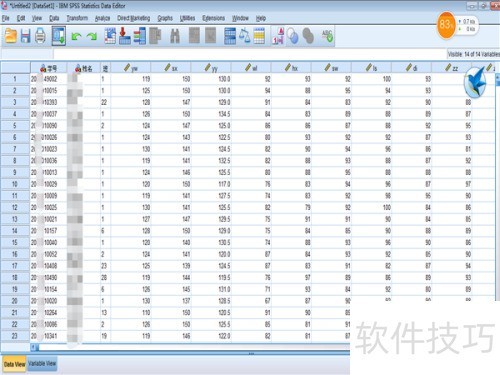Screen dimensions: 500x375
Task: Select the ls column header
Action: [x=371, y=68]
